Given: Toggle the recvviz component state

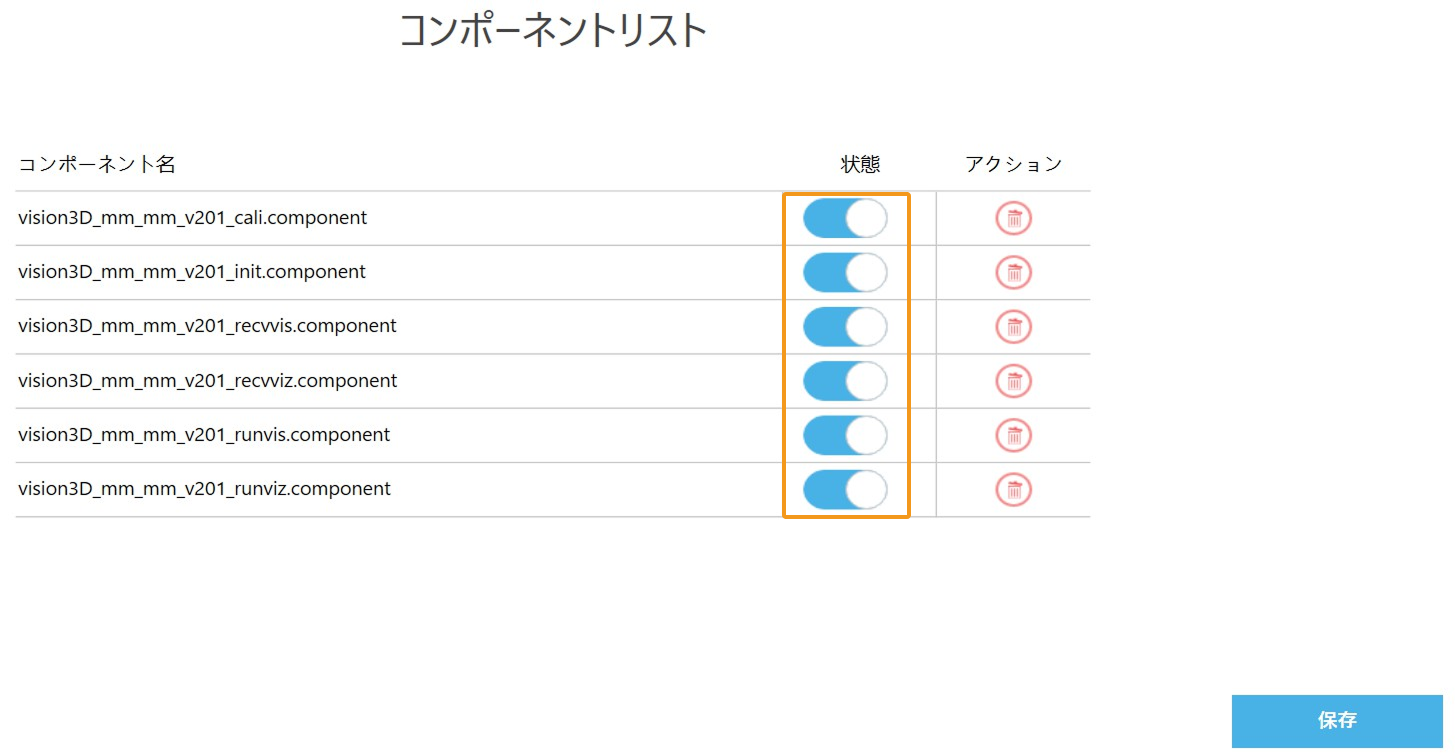Looking at the screenshot, I should [845, 381].
